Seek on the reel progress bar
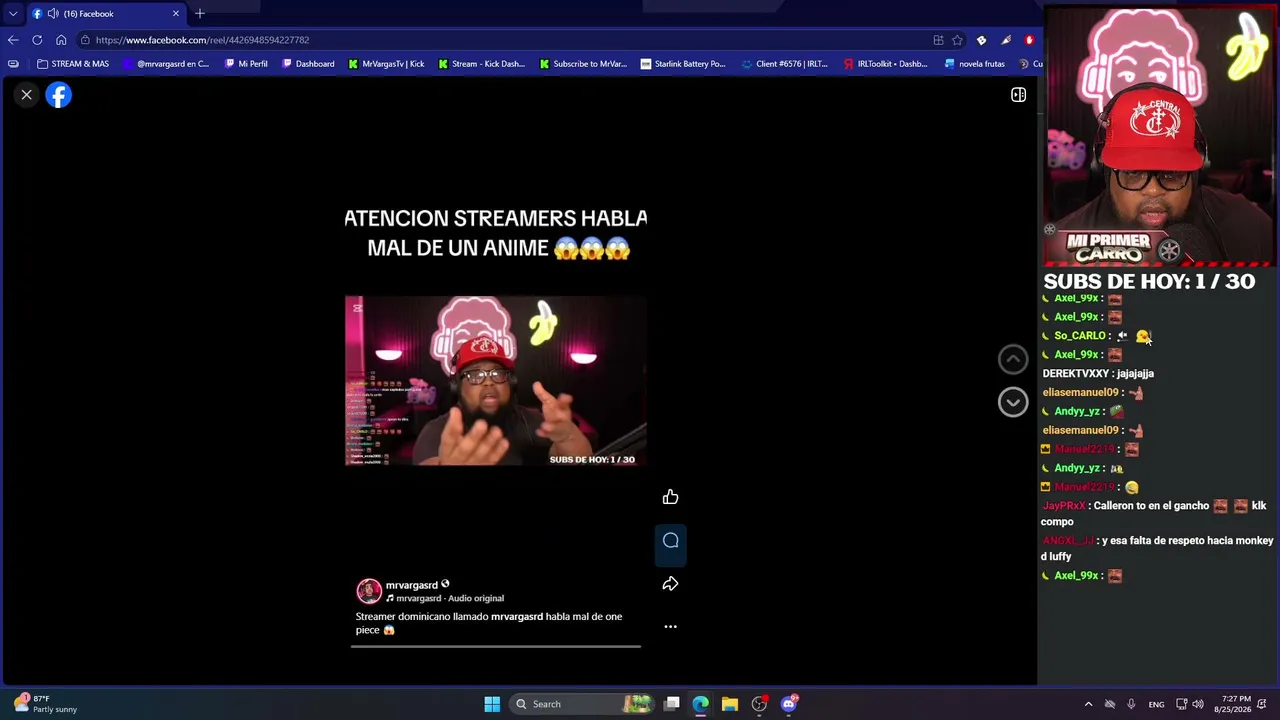This screenshot has height=720, width=1280. coord(495,646)
